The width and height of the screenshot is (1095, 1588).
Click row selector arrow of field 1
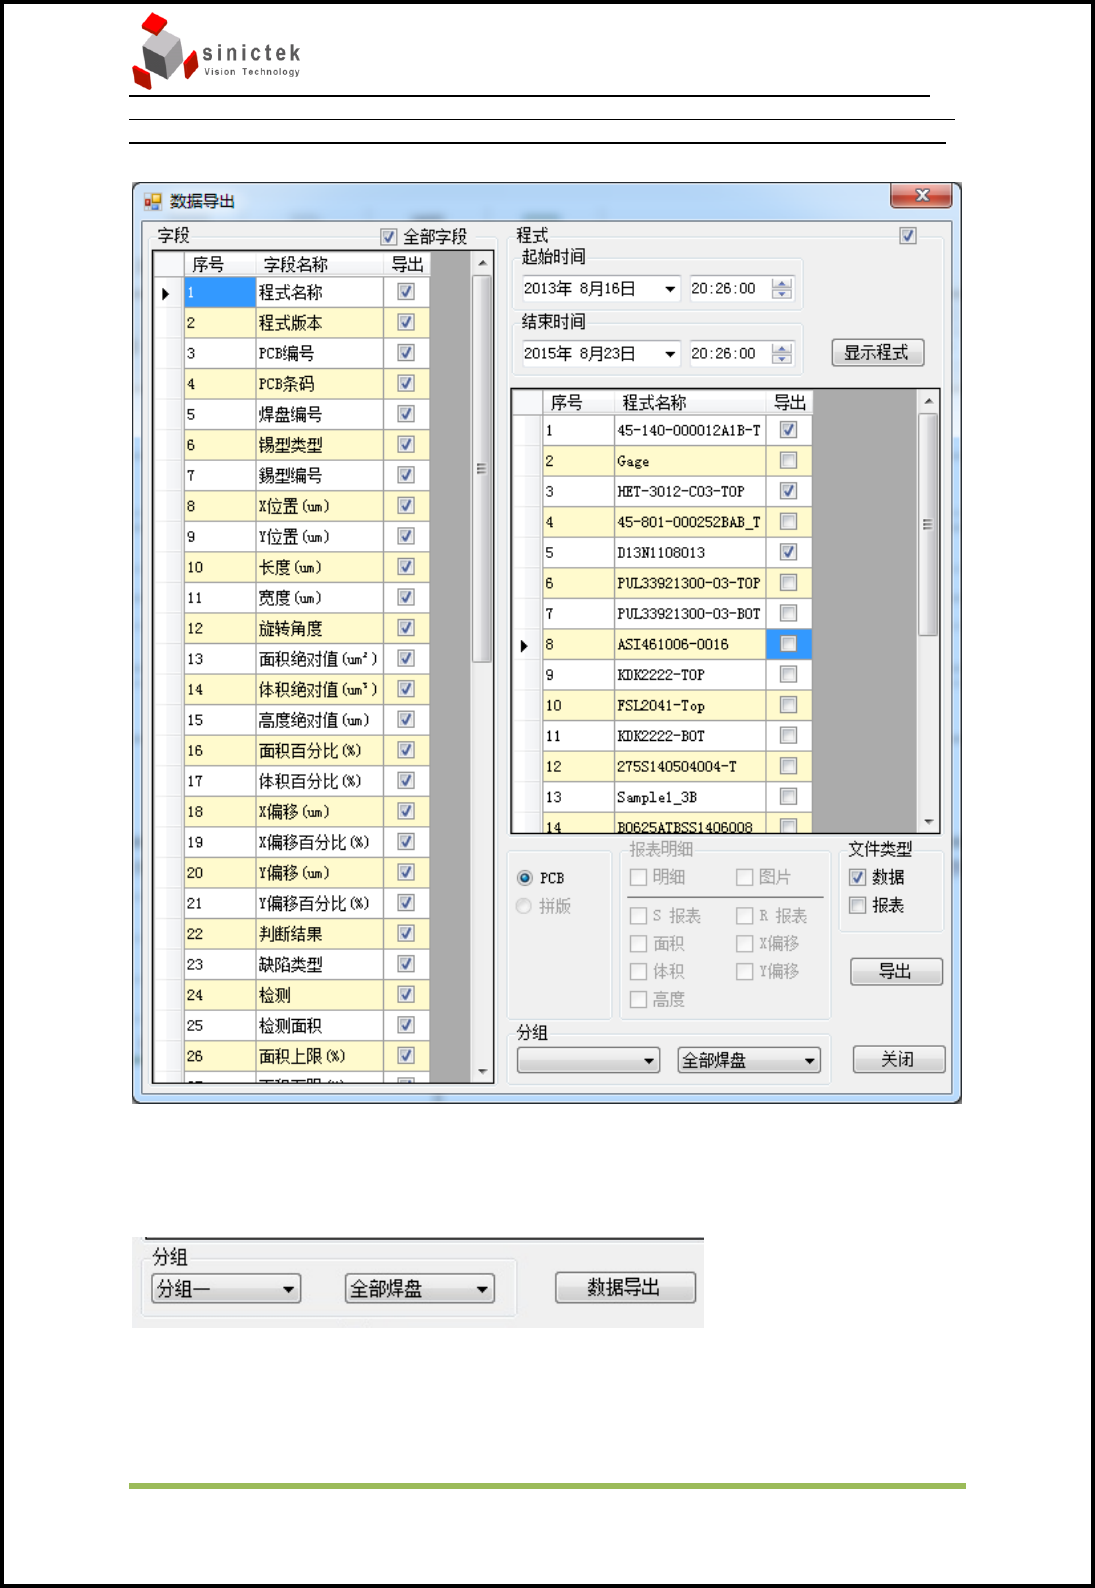point(166,294)
